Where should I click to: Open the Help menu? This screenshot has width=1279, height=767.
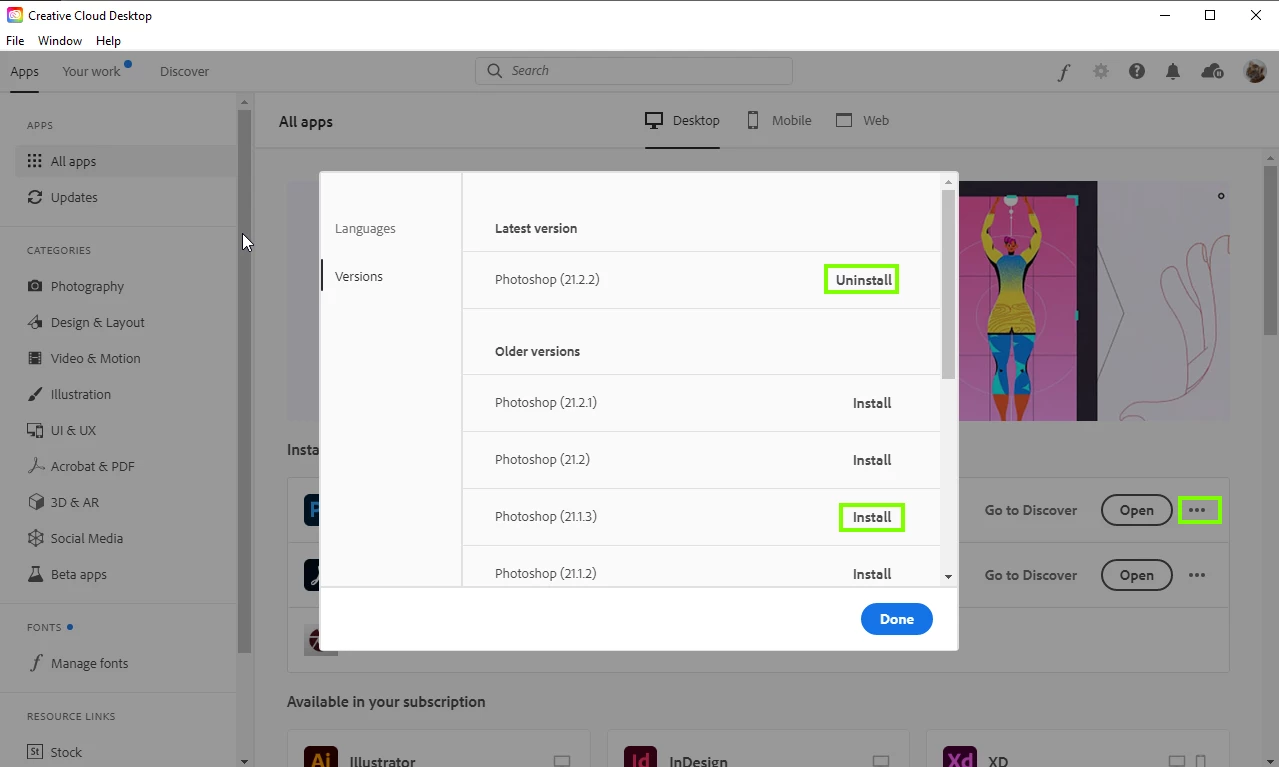pos(108,41)
